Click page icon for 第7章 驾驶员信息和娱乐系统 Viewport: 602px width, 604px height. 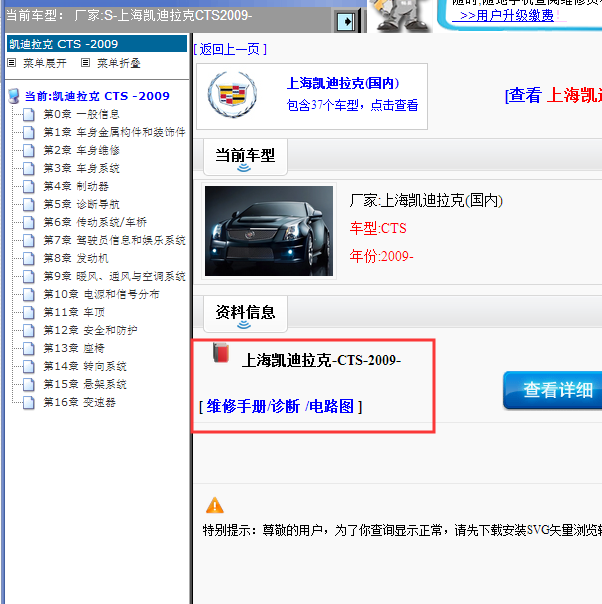tap(29, 240)
